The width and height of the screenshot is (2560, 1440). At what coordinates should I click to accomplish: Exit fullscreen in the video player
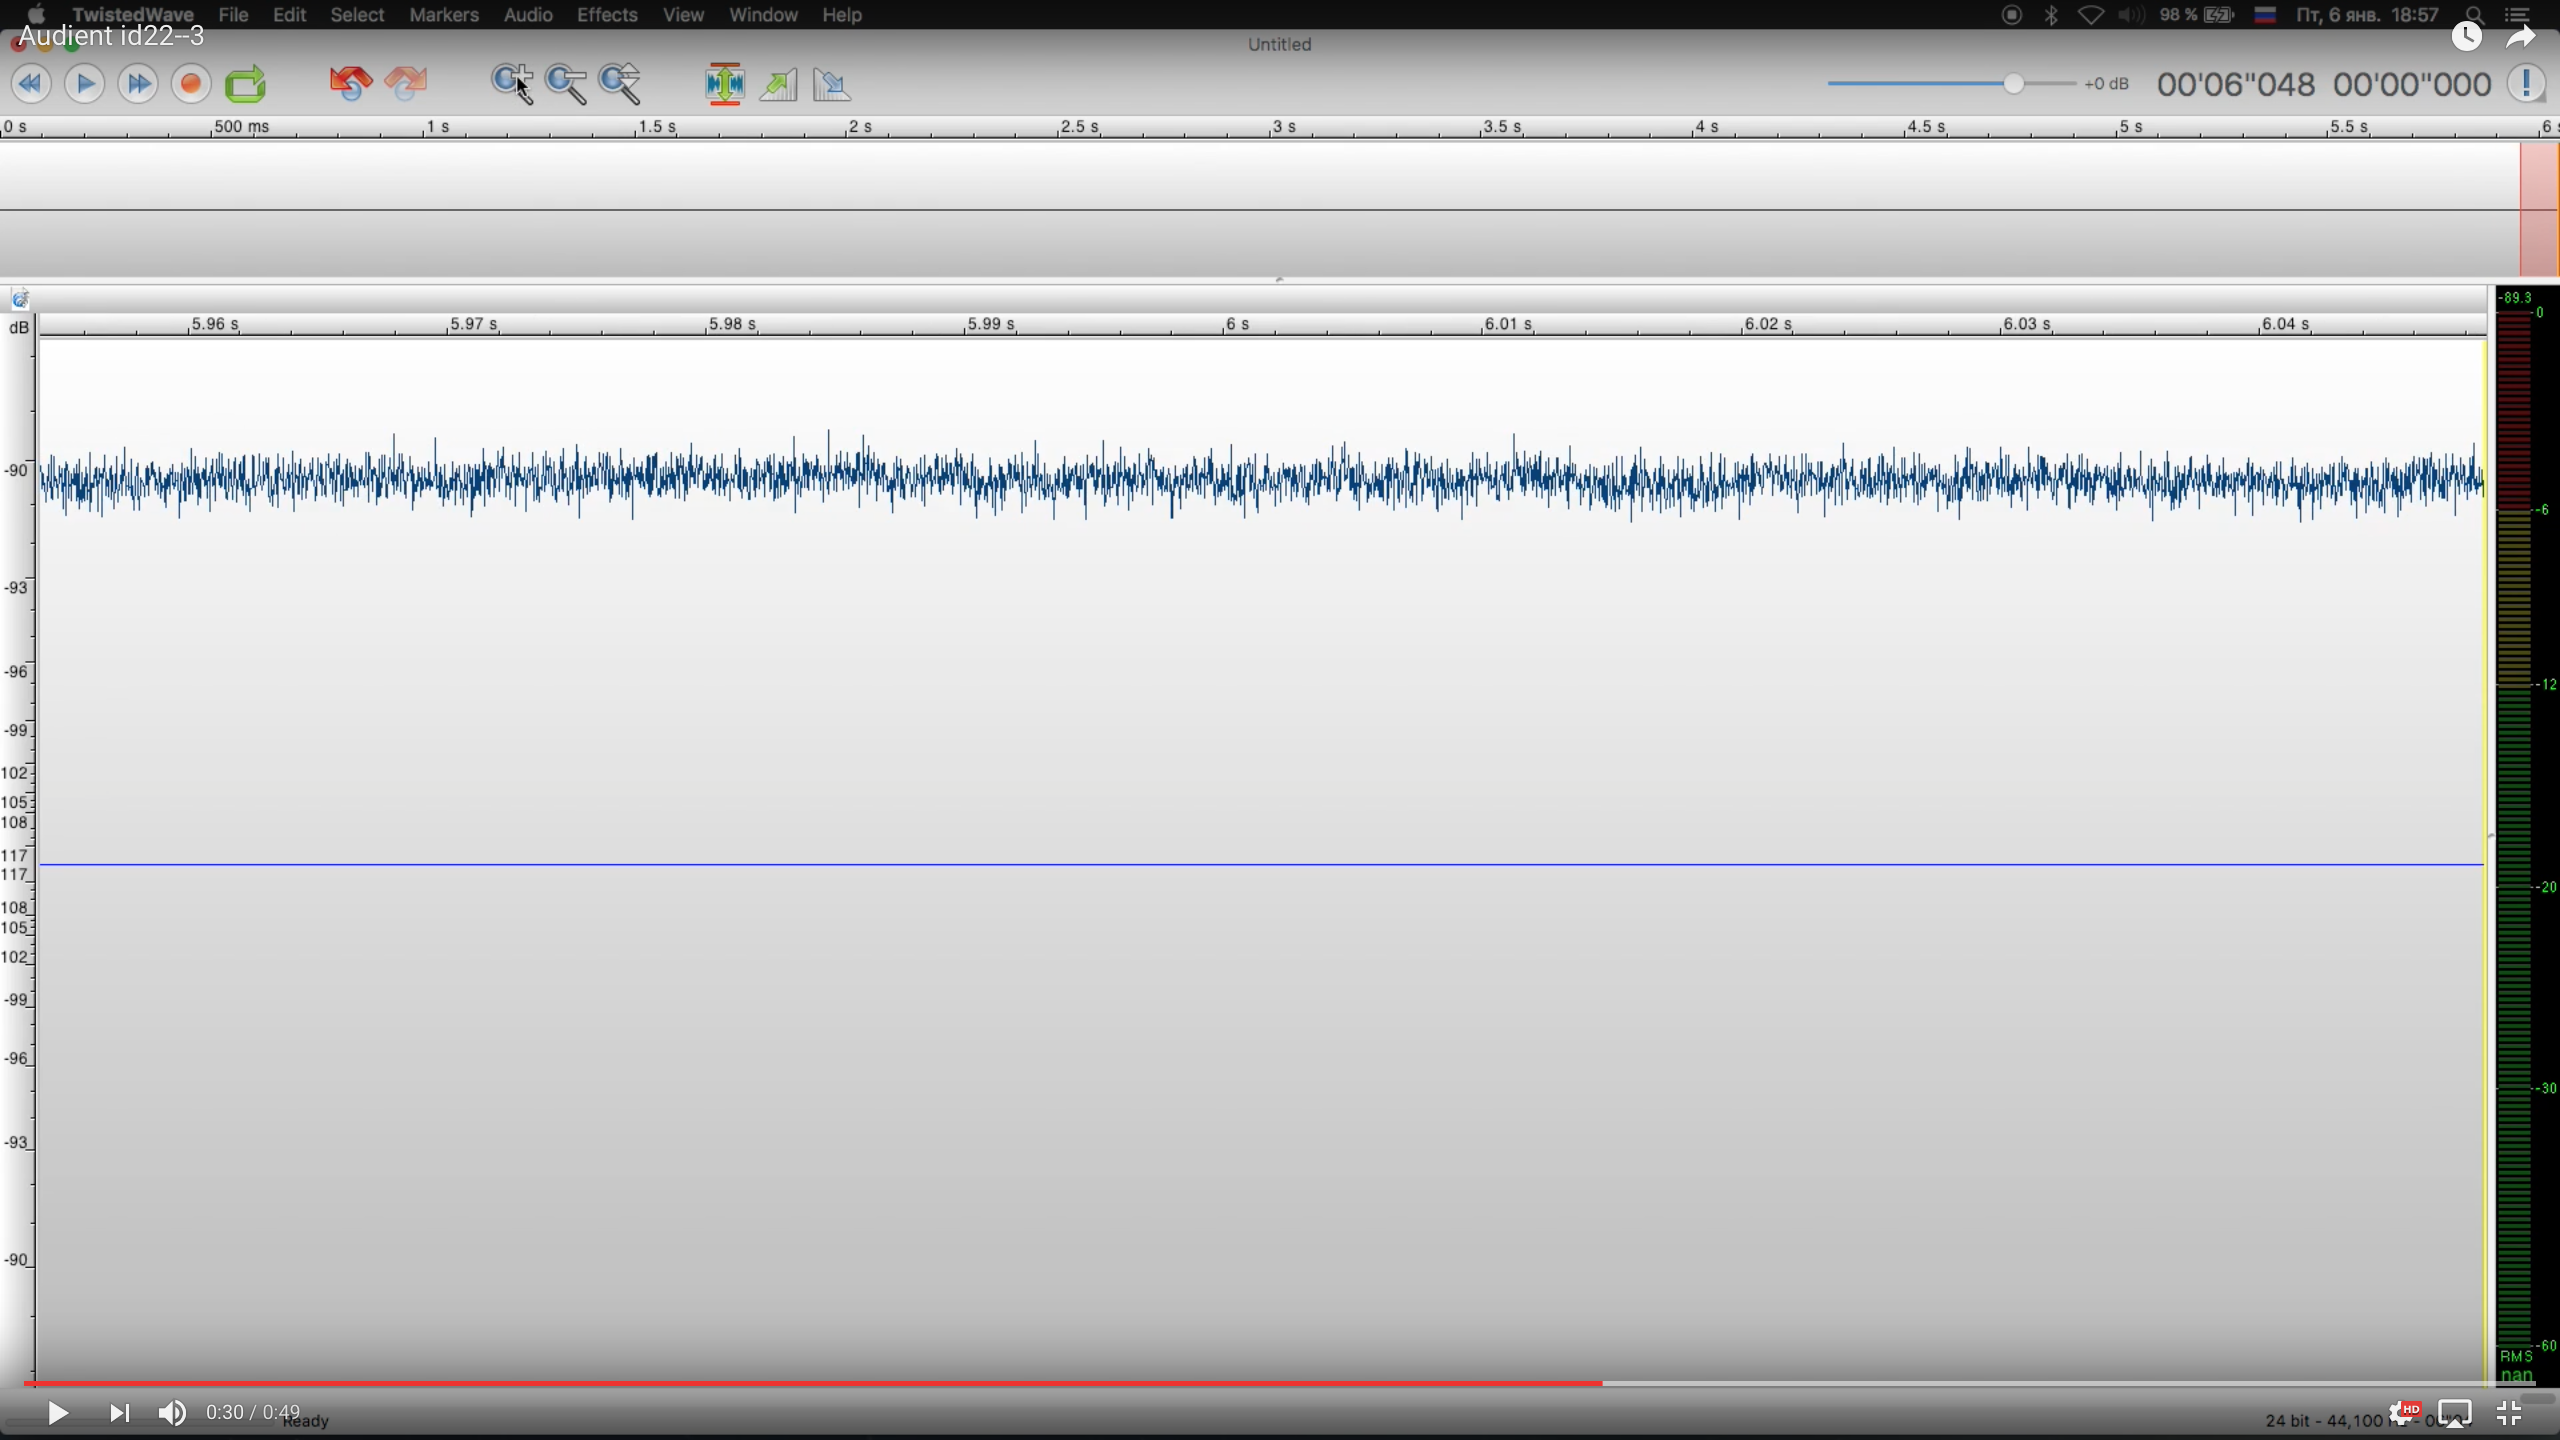coord(2509,1413)
